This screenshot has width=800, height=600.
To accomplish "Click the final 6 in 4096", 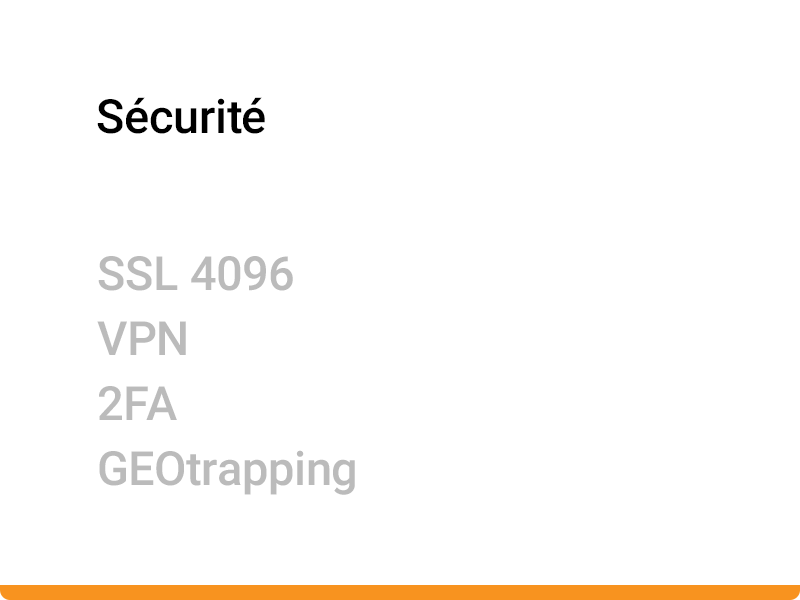I will click(x=282, y=274).
